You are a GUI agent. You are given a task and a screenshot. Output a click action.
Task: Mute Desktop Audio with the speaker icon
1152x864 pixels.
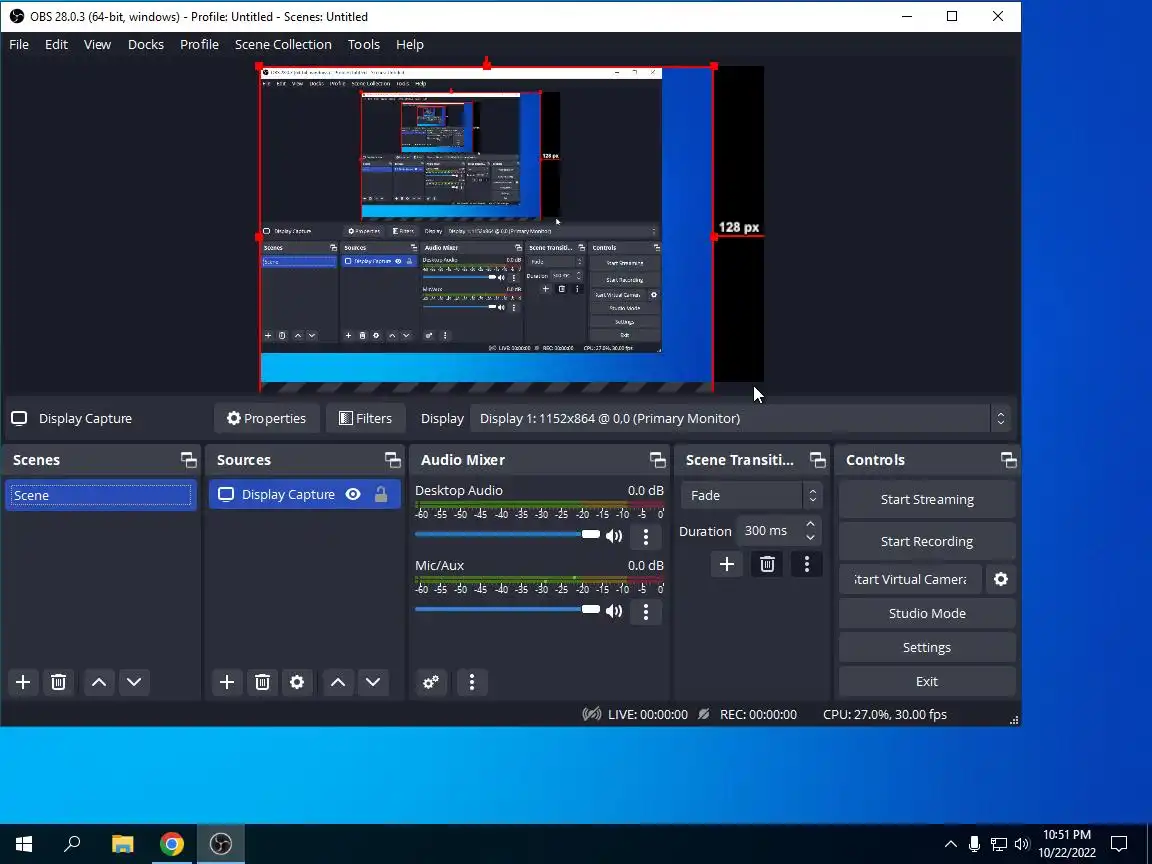pos(613,536)
